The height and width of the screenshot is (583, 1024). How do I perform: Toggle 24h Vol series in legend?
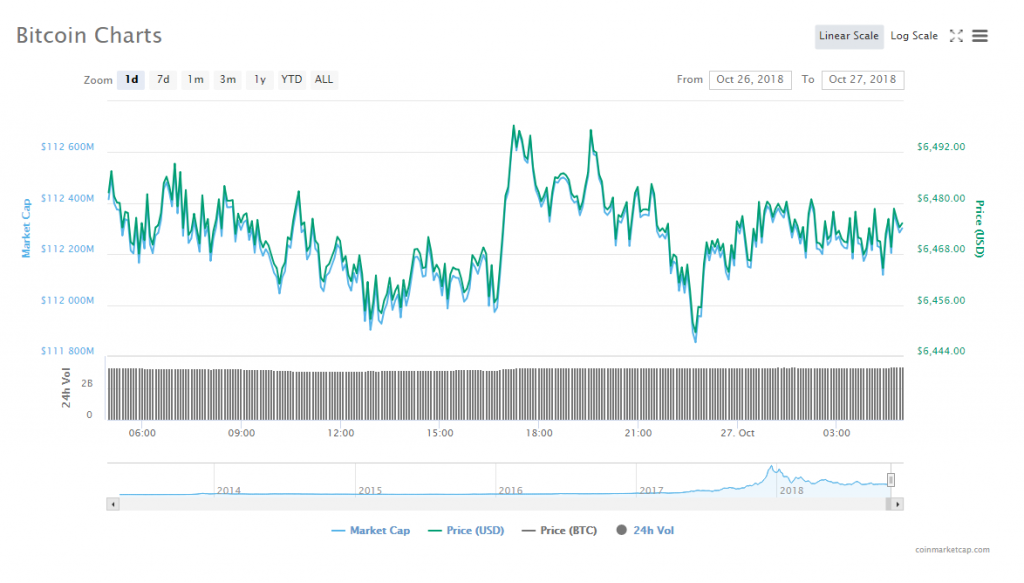pos(645,530)
